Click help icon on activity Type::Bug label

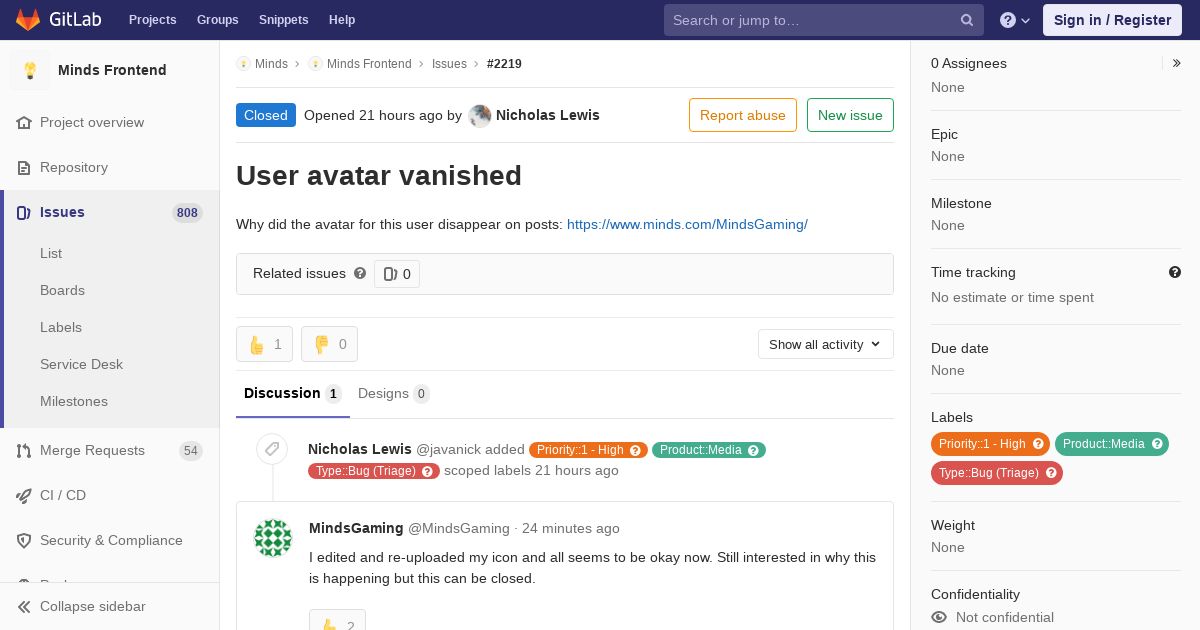428,471
